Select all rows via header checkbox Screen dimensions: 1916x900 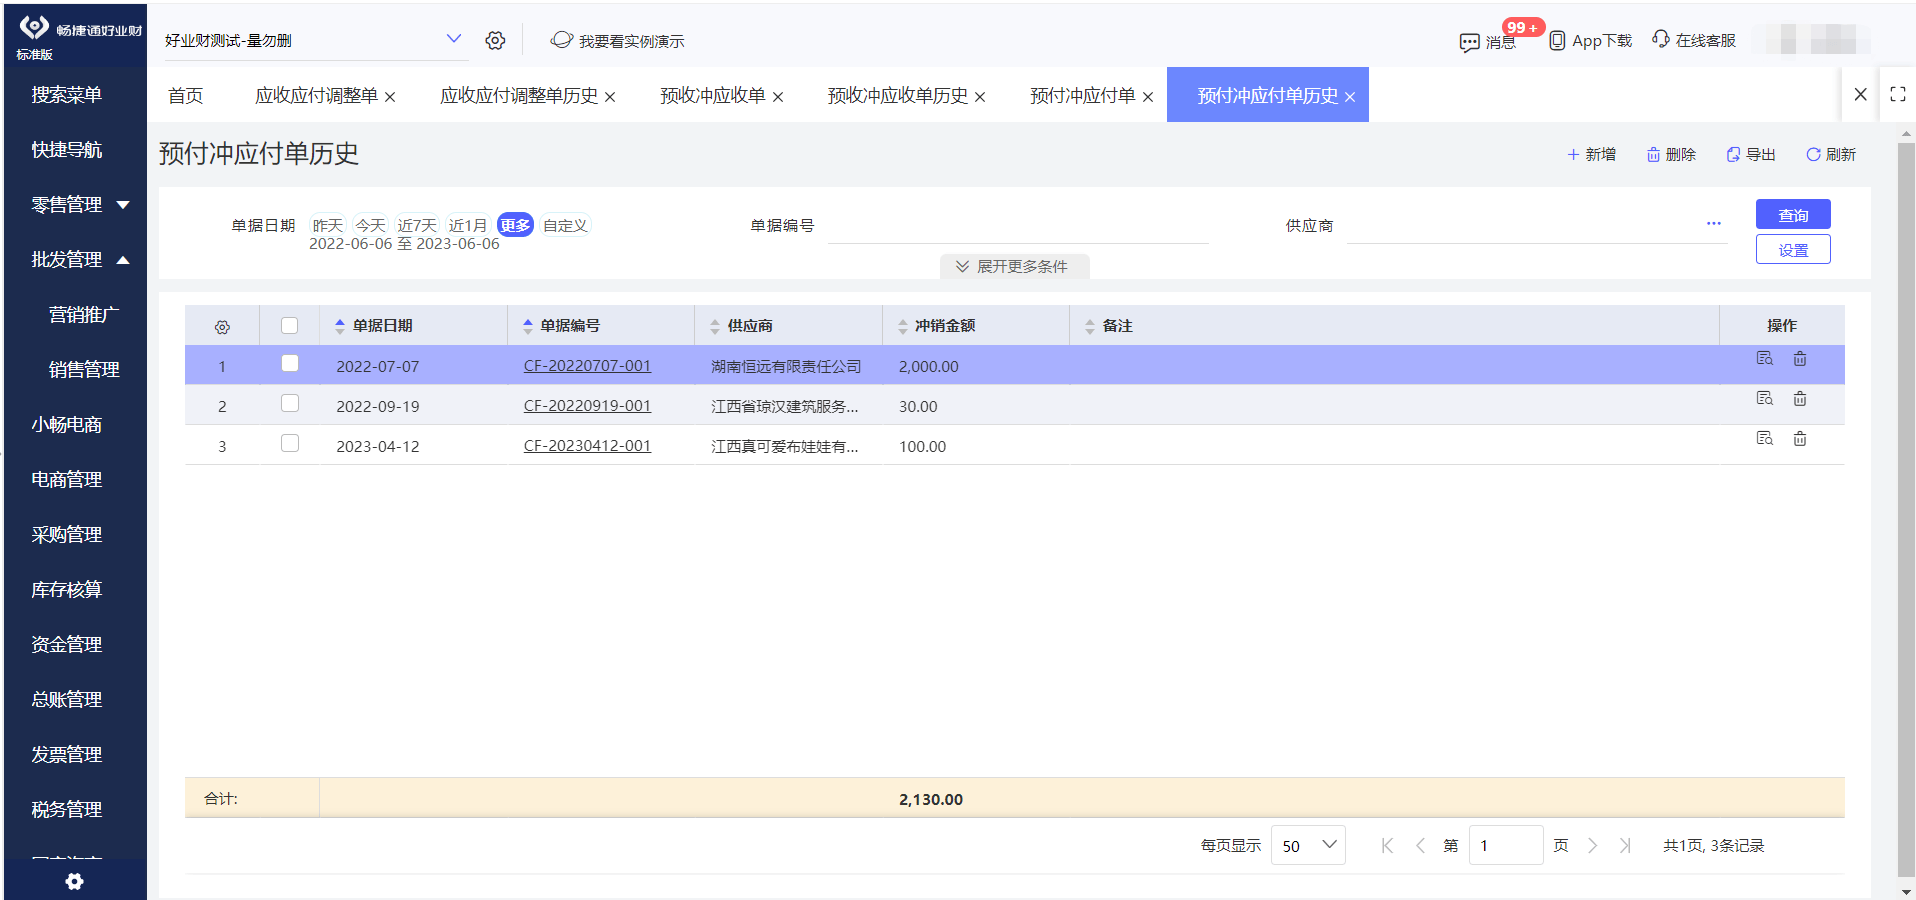point(290,324)
